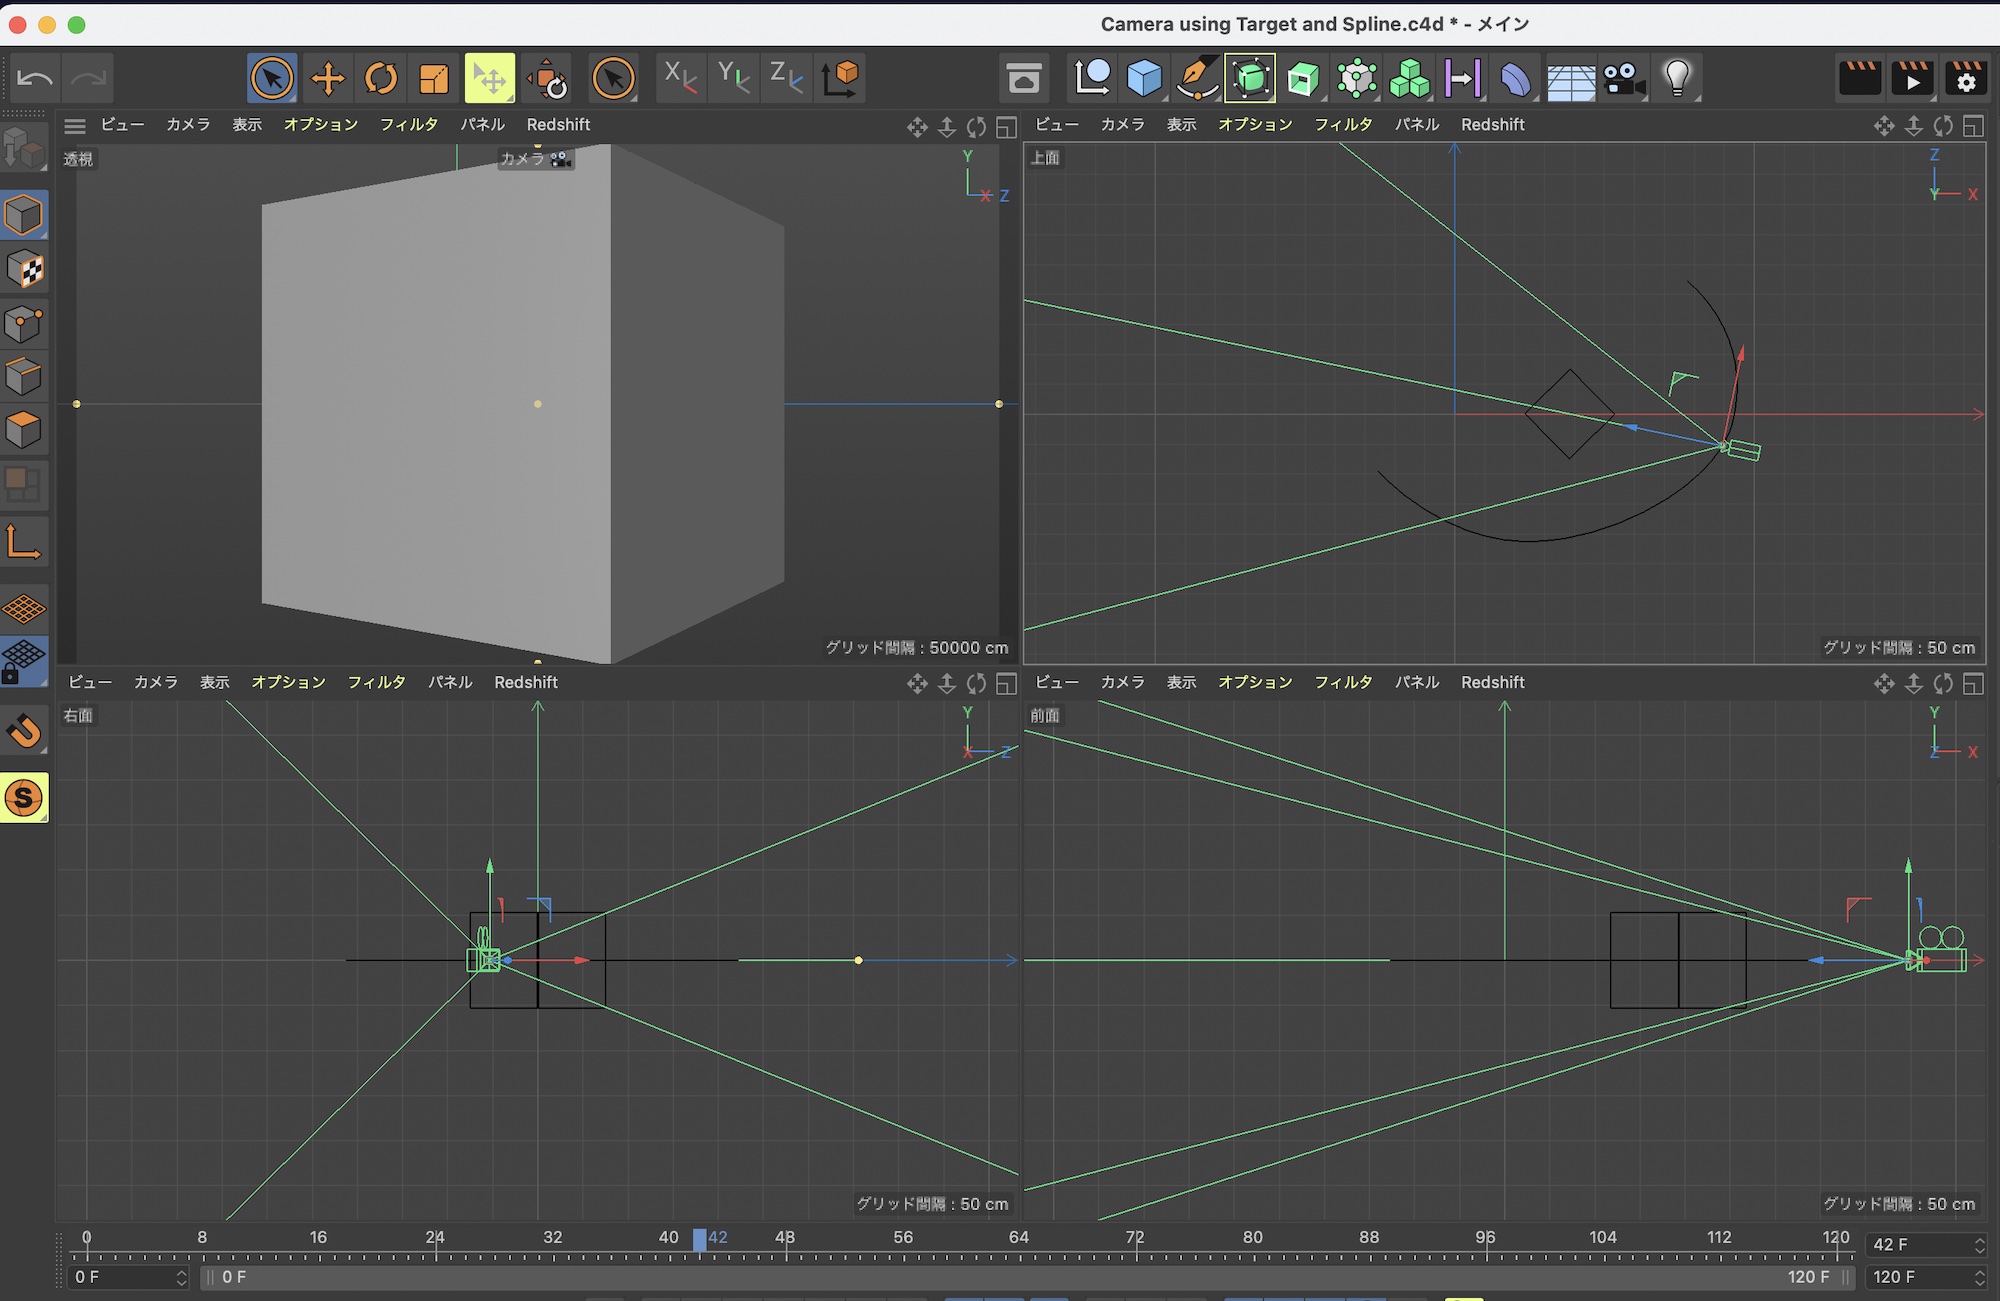Toggle the Y axis lock
The height and width of the screenshot is (1301, 2000).
coord(734,78)
